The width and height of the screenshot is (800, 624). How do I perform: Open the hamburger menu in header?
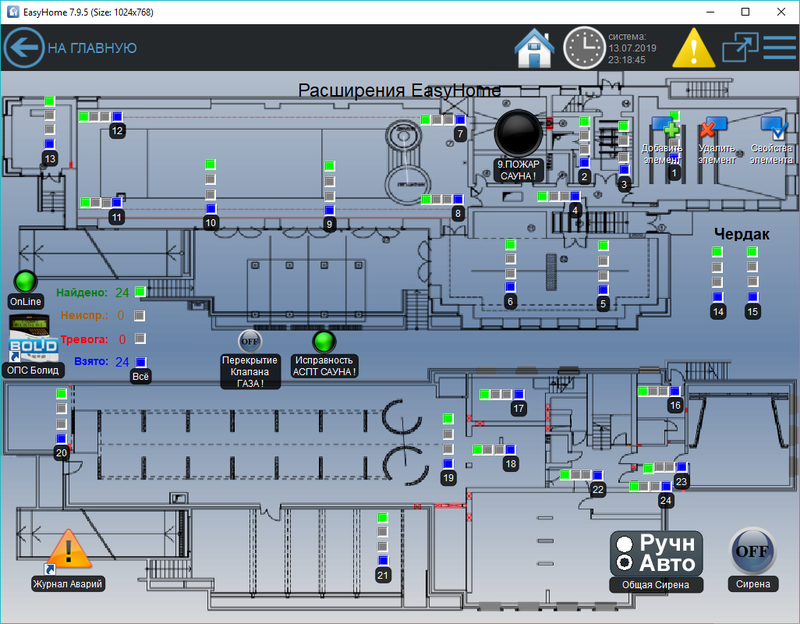[x=779, y=47]
